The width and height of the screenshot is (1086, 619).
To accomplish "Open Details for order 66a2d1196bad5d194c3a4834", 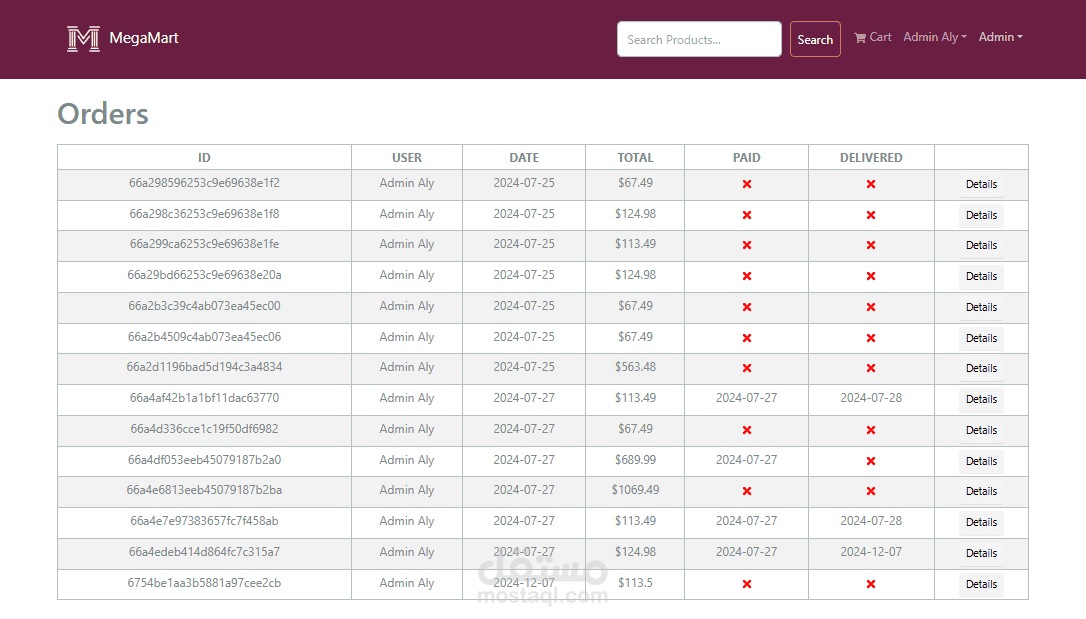I will 981,368.
